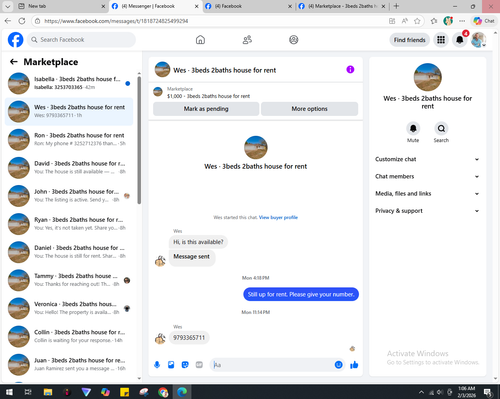The image size is (500, 399).
Task: Record a voice clip with microphone icon
Action: 157,365
